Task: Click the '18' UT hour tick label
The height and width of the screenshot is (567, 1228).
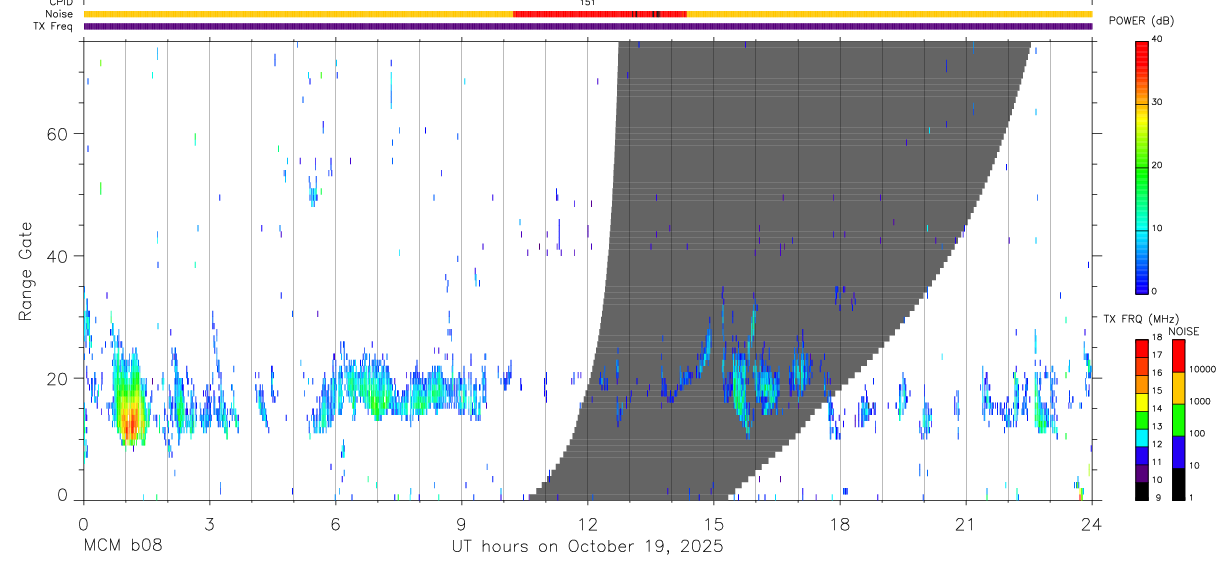Action: point(840,523)
